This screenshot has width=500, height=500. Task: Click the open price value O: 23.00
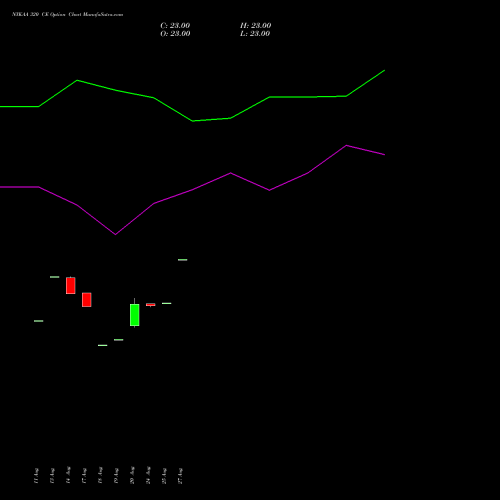175,33
